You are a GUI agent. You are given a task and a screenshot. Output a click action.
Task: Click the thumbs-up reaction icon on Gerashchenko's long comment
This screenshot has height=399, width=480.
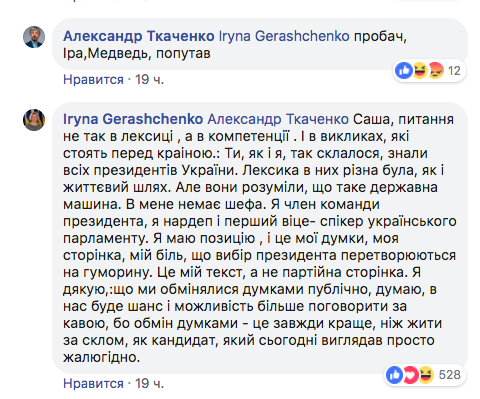tap(395, 375)
